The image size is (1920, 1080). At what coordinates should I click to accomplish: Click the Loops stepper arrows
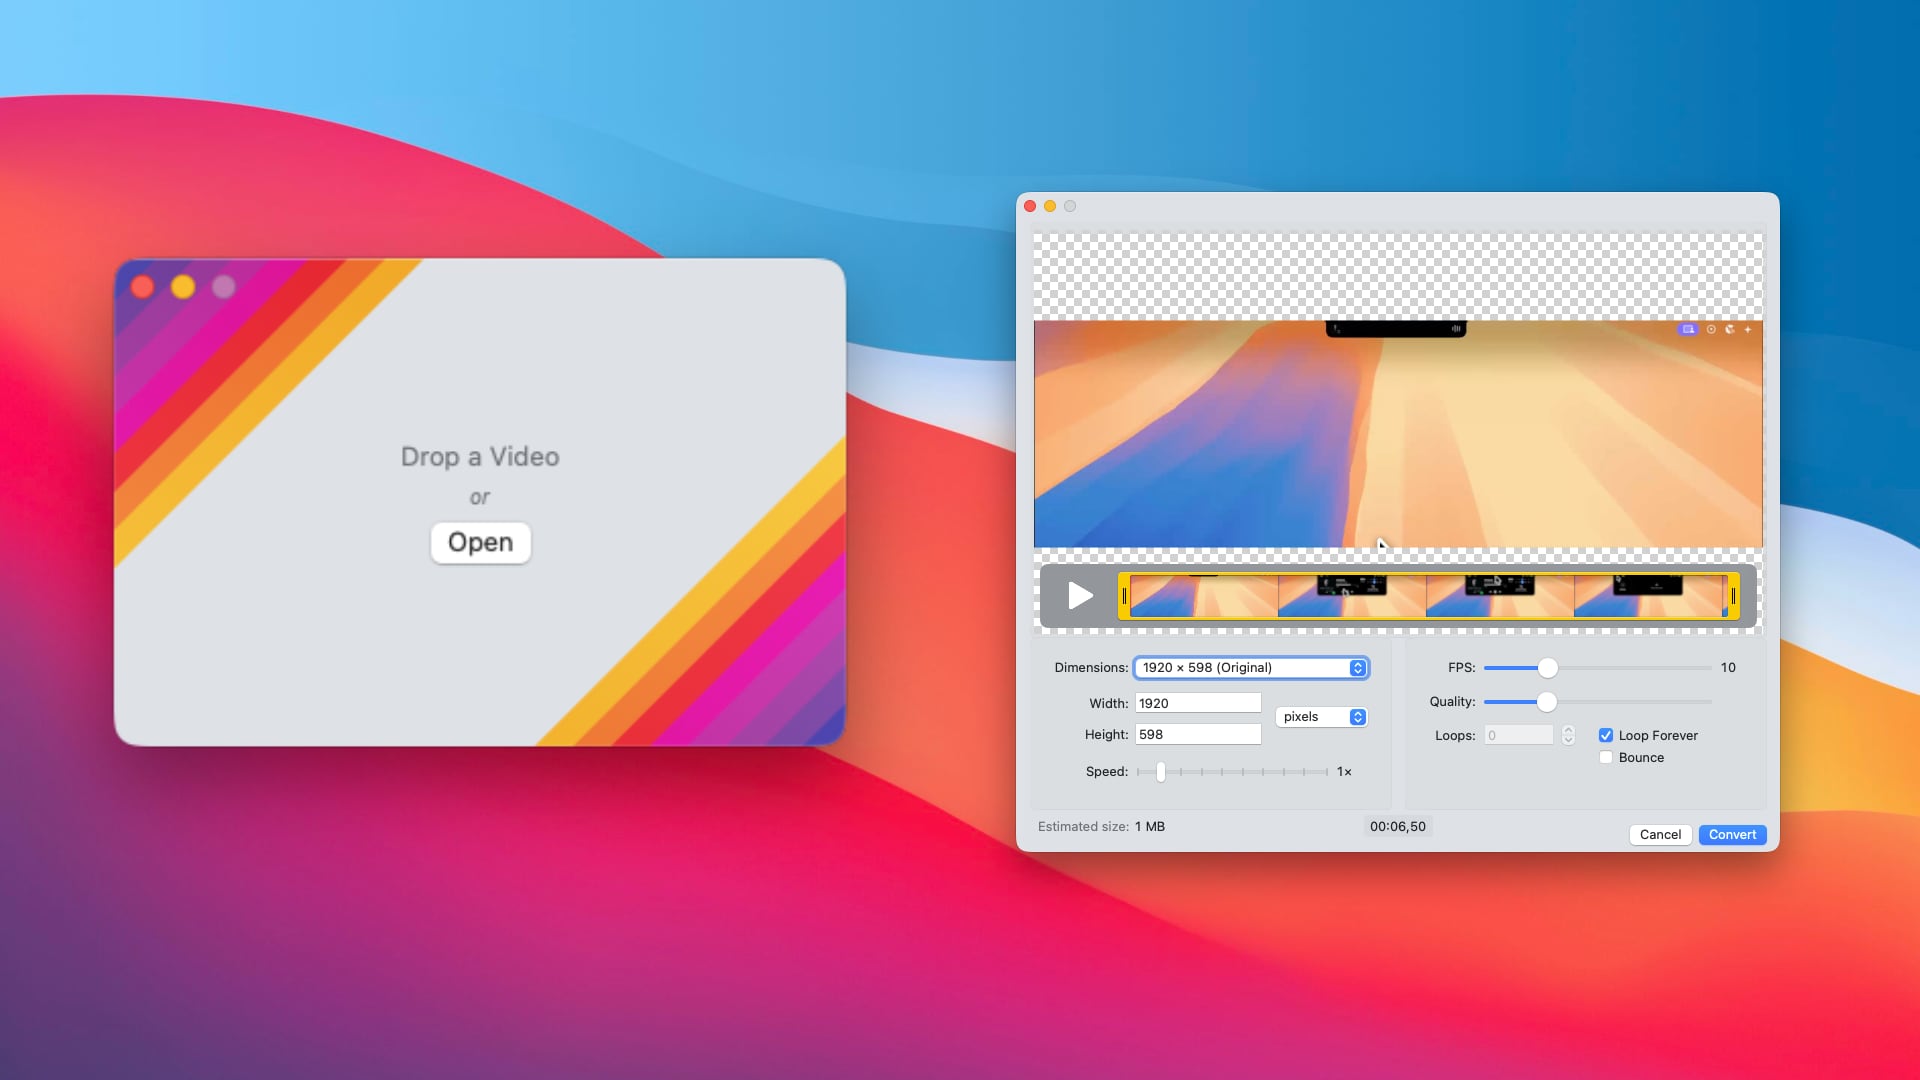click(x=1568, y=735)
